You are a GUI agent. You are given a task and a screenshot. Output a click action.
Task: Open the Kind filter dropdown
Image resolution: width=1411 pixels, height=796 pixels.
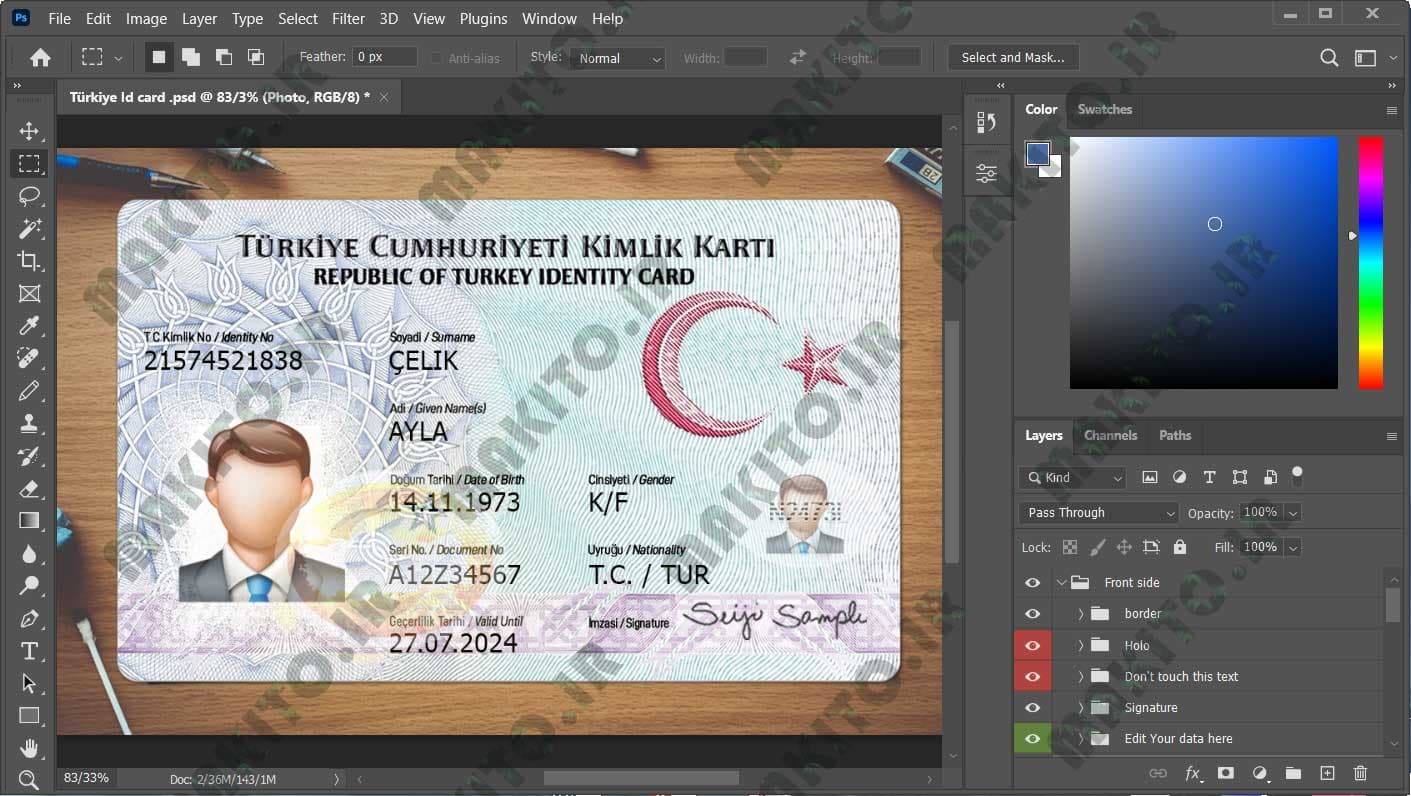tap(1072, 478)
